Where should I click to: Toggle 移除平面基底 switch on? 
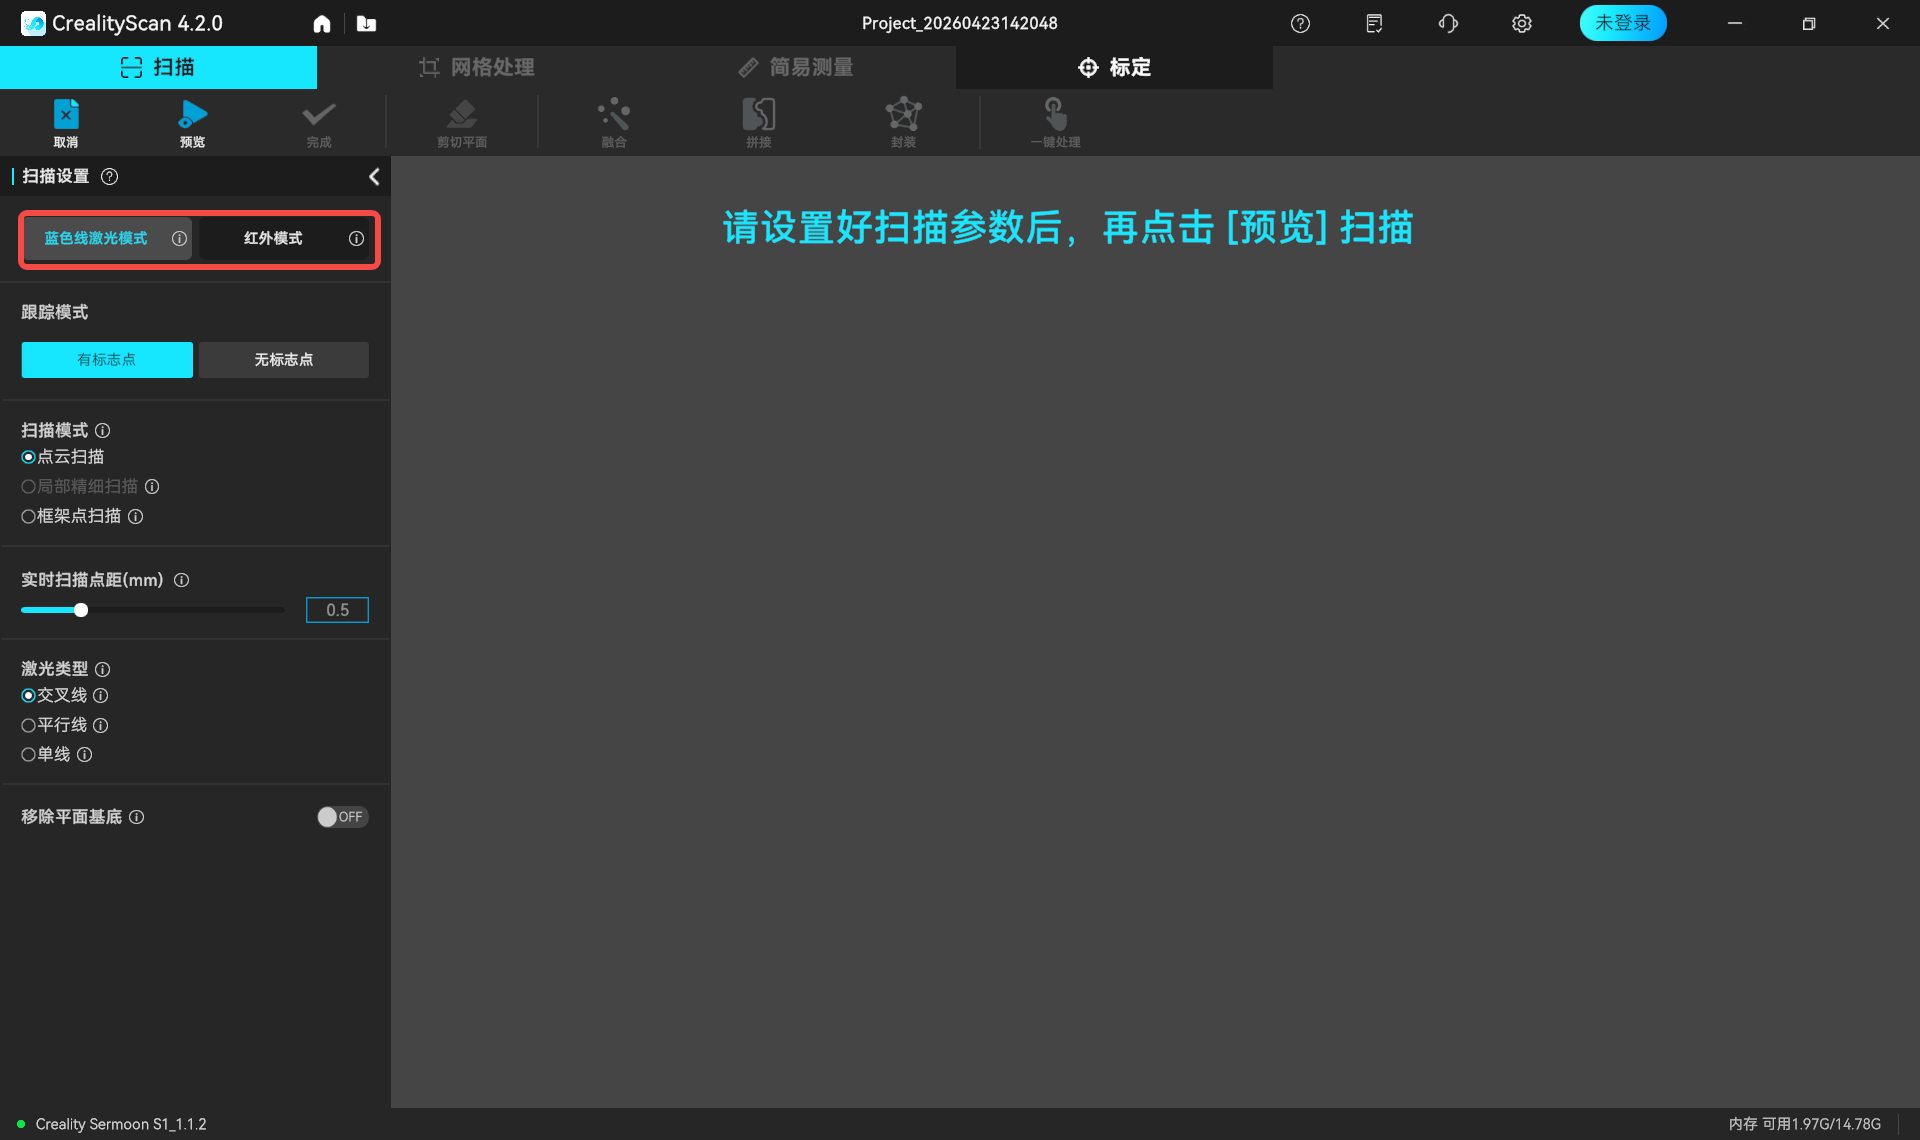point(342,817)
